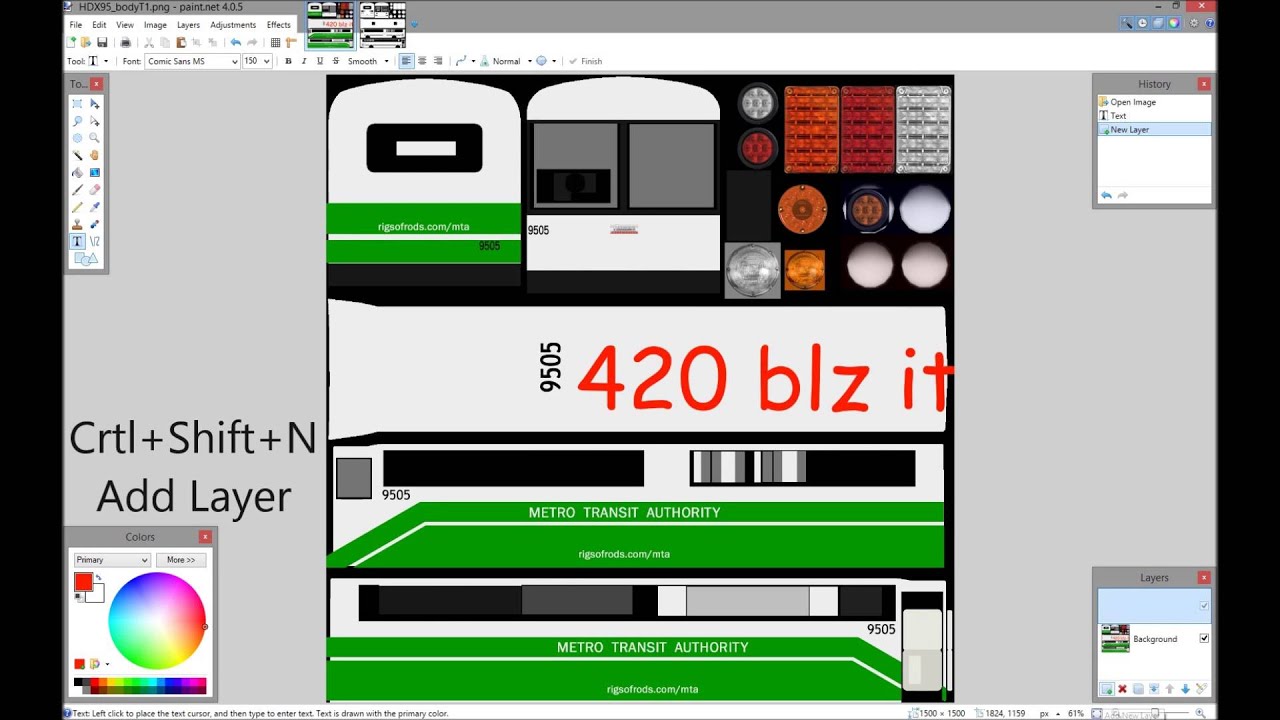Open the View menu
The width and height of the screenshot is (1280, 720).
125,24
